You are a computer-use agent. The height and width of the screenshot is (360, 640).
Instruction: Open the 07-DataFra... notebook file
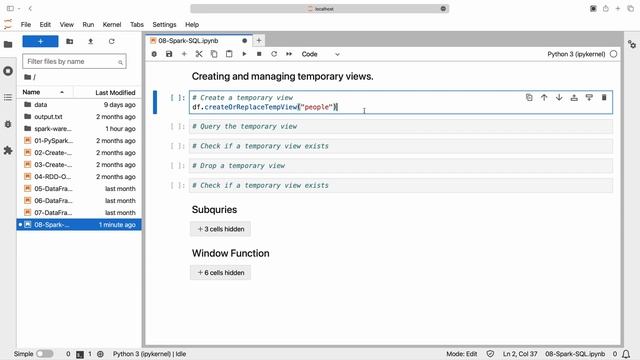(79, 213)
